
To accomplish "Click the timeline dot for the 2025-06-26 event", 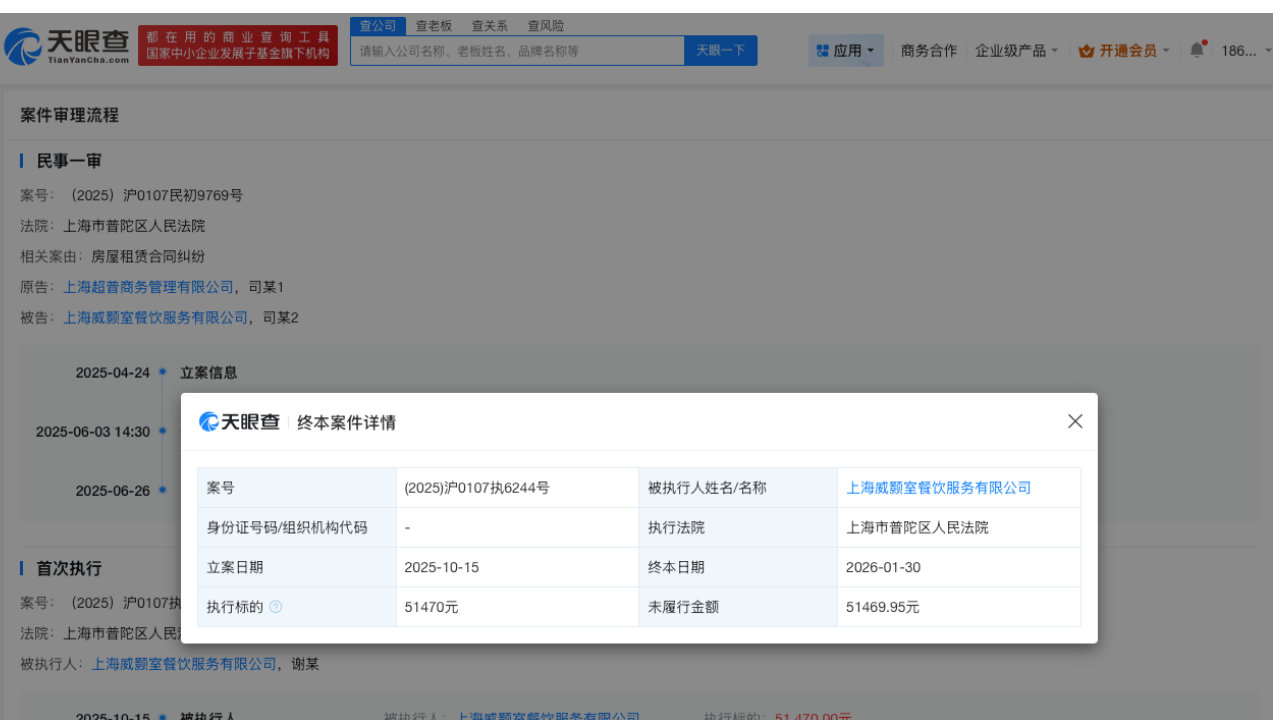I will (161, 491).
